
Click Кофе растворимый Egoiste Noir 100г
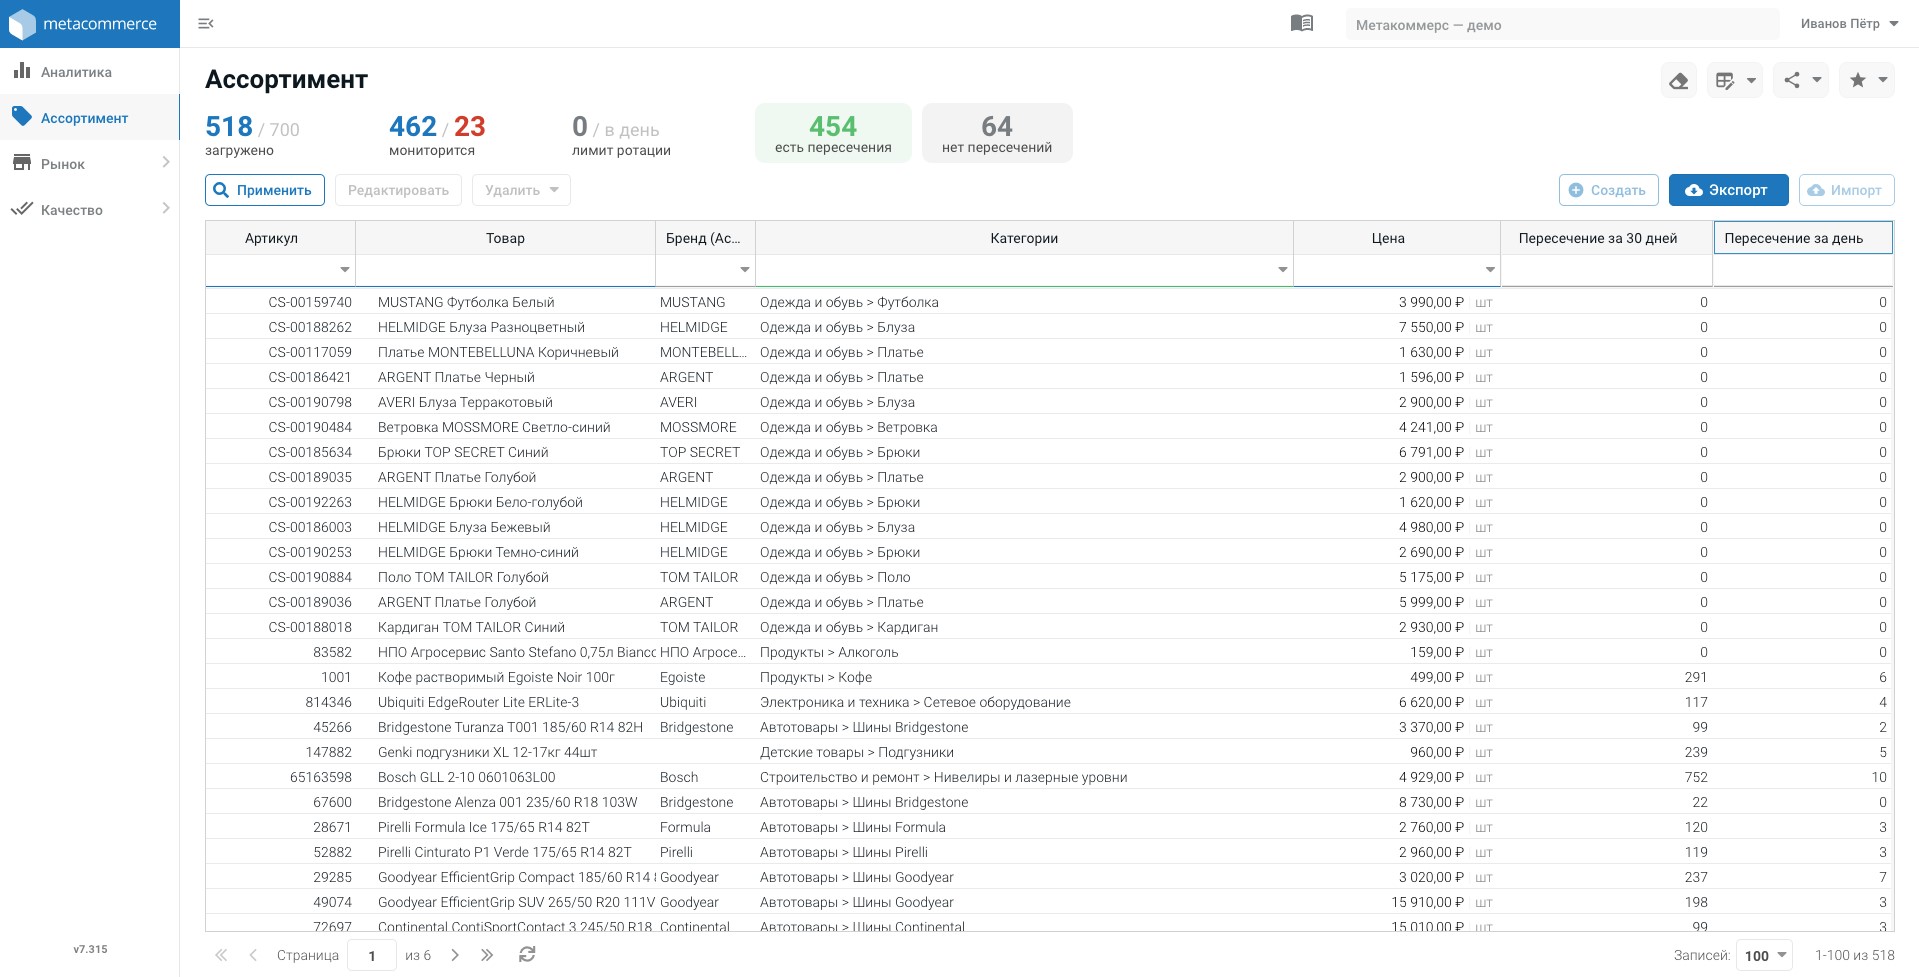click(496, 677)
